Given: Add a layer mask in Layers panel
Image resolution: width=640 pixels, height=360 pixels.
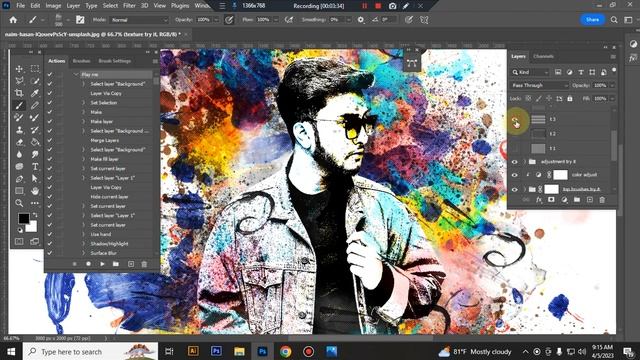Looking at the screenshot, I should [551, 200].
